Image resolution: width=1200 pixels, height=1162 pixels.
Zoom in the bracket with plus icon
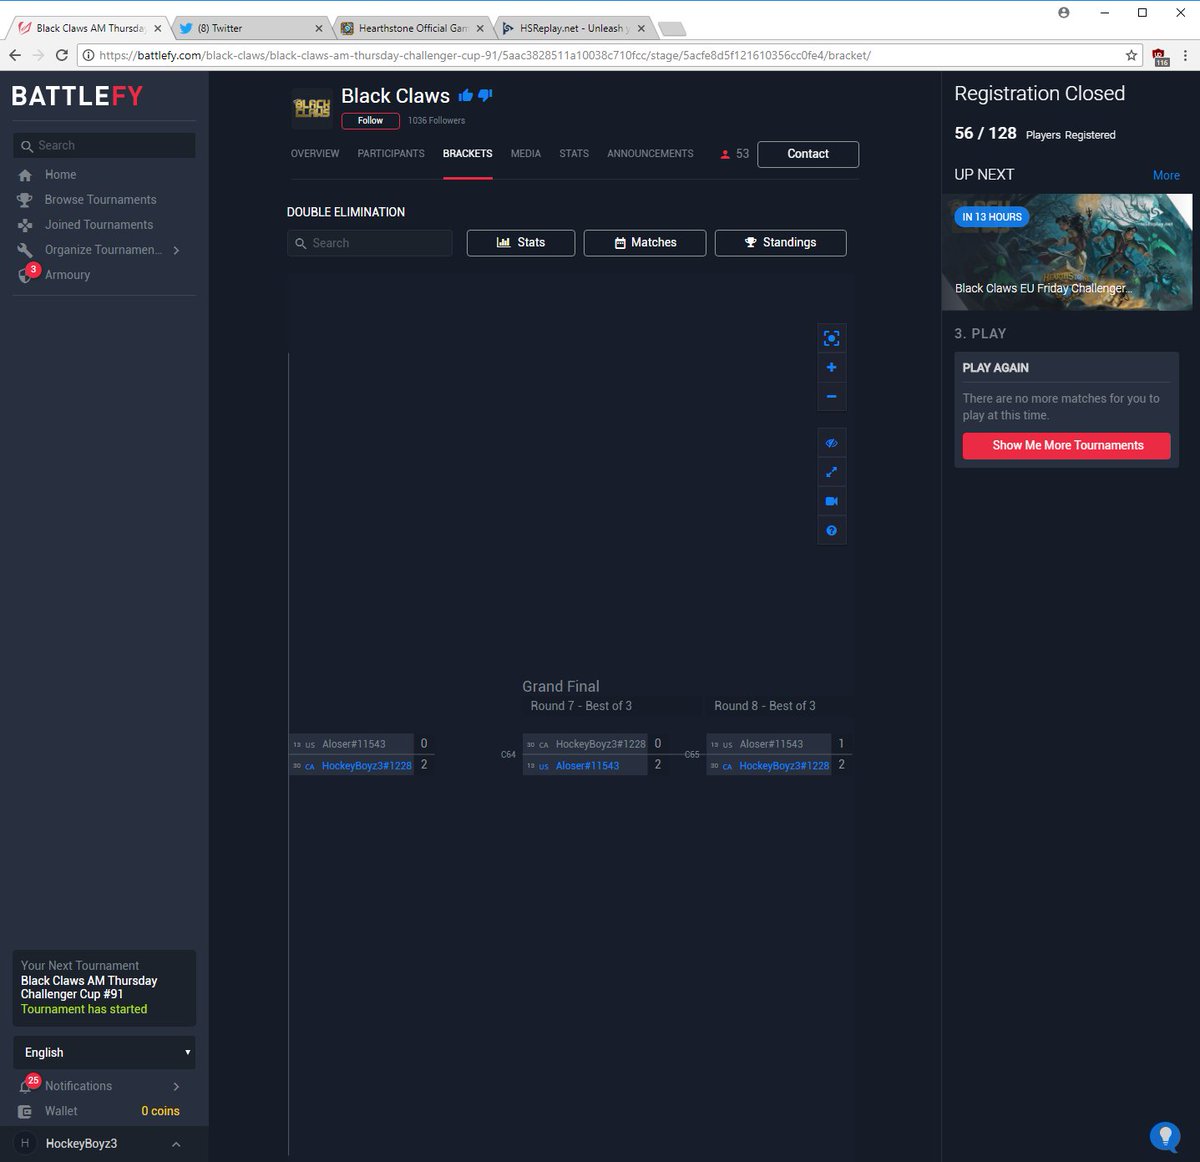(x=831, y=367)
